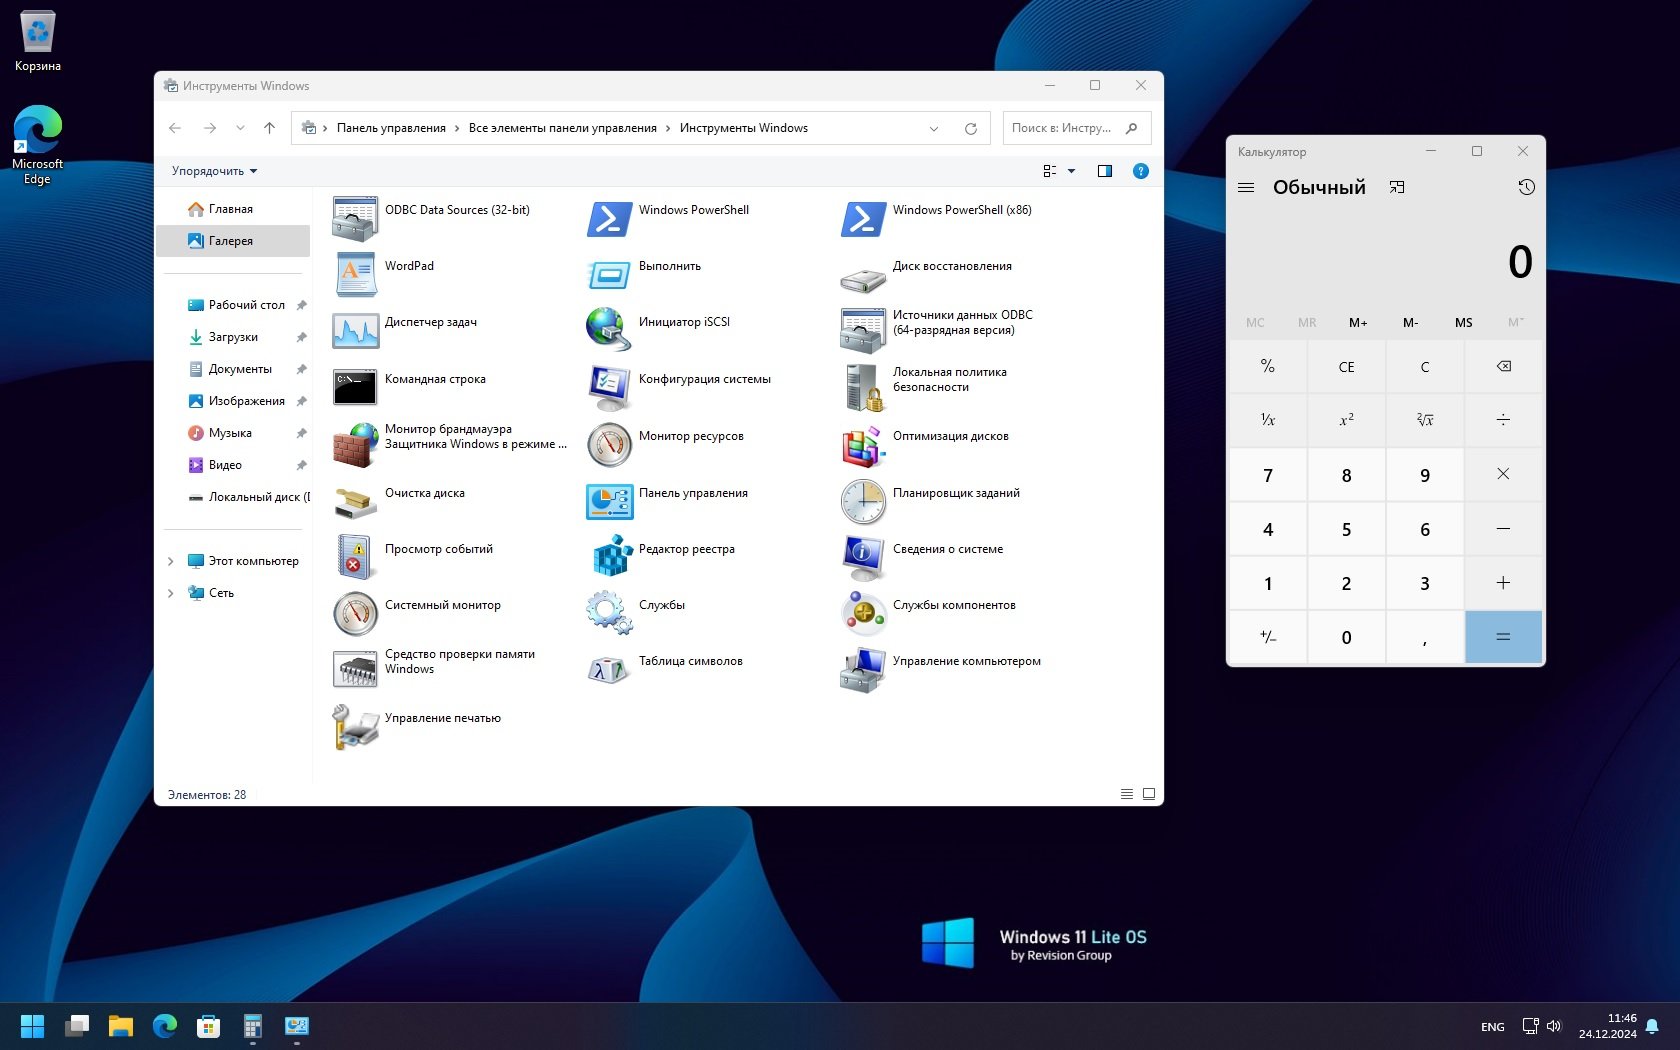Switch to large icons view in status bar
Screen dimensions: 1680x1050
(1149, 794)
